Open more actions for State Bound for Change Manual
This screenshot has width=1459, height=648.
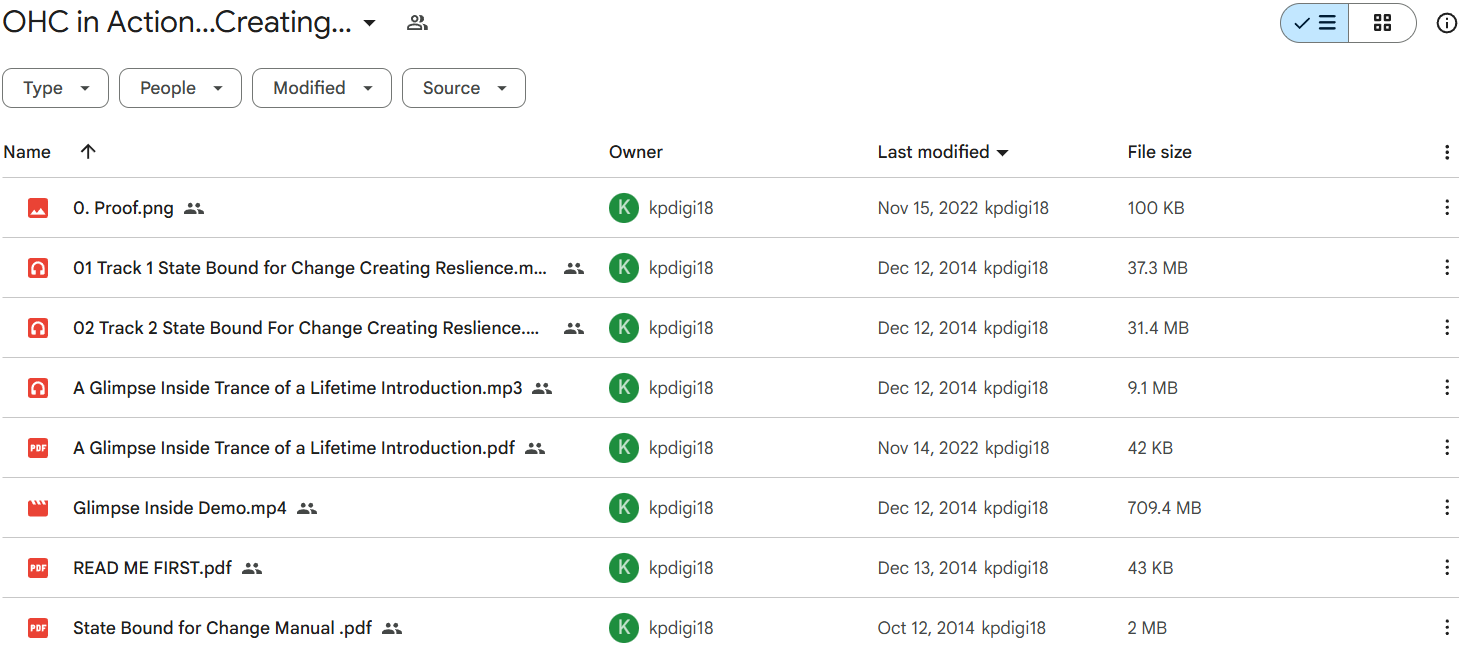(1446, 628)
